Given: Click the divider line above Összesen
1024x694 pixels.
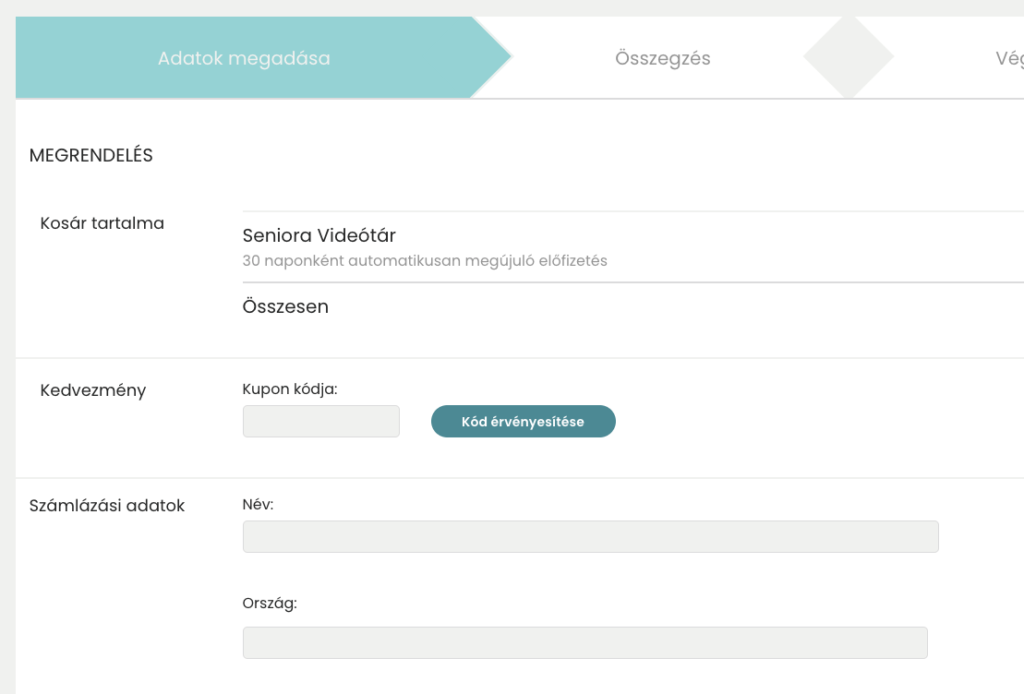Looking at the screenshot, I should pyautogui.click(x=630, y=282).
